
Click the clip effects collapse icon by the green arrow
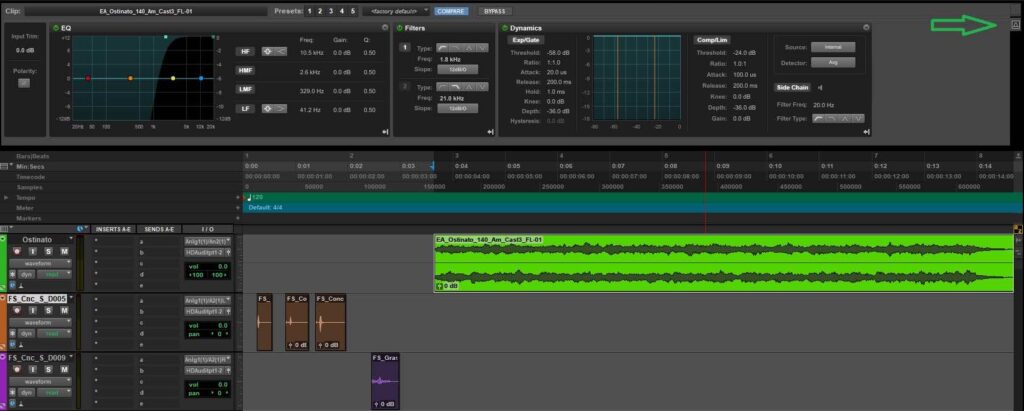(x=1015, y=25)
